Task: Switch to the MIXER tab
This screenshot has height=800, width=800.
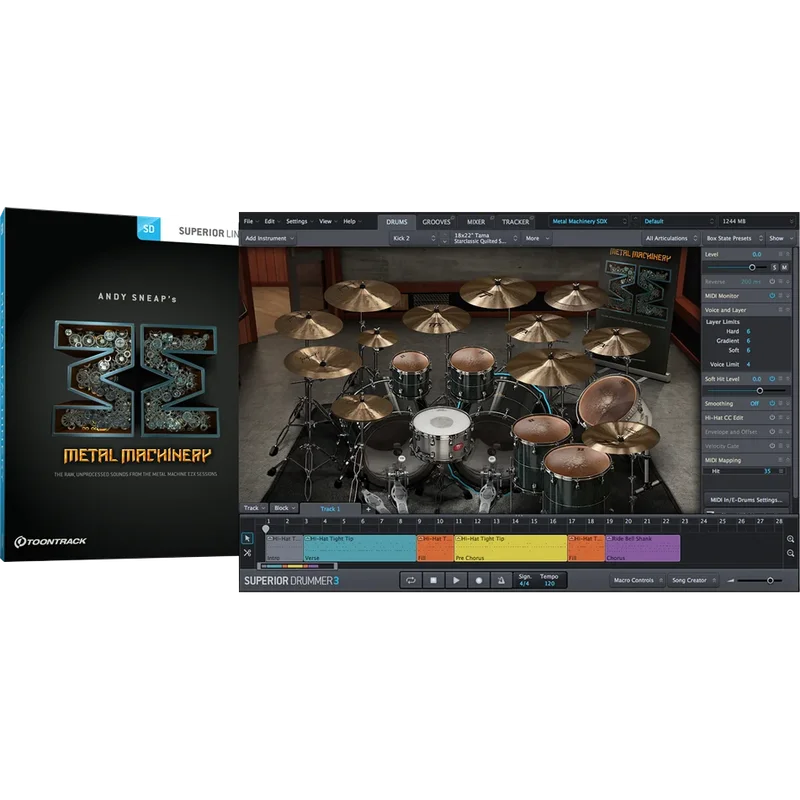Action: point(476,222)
